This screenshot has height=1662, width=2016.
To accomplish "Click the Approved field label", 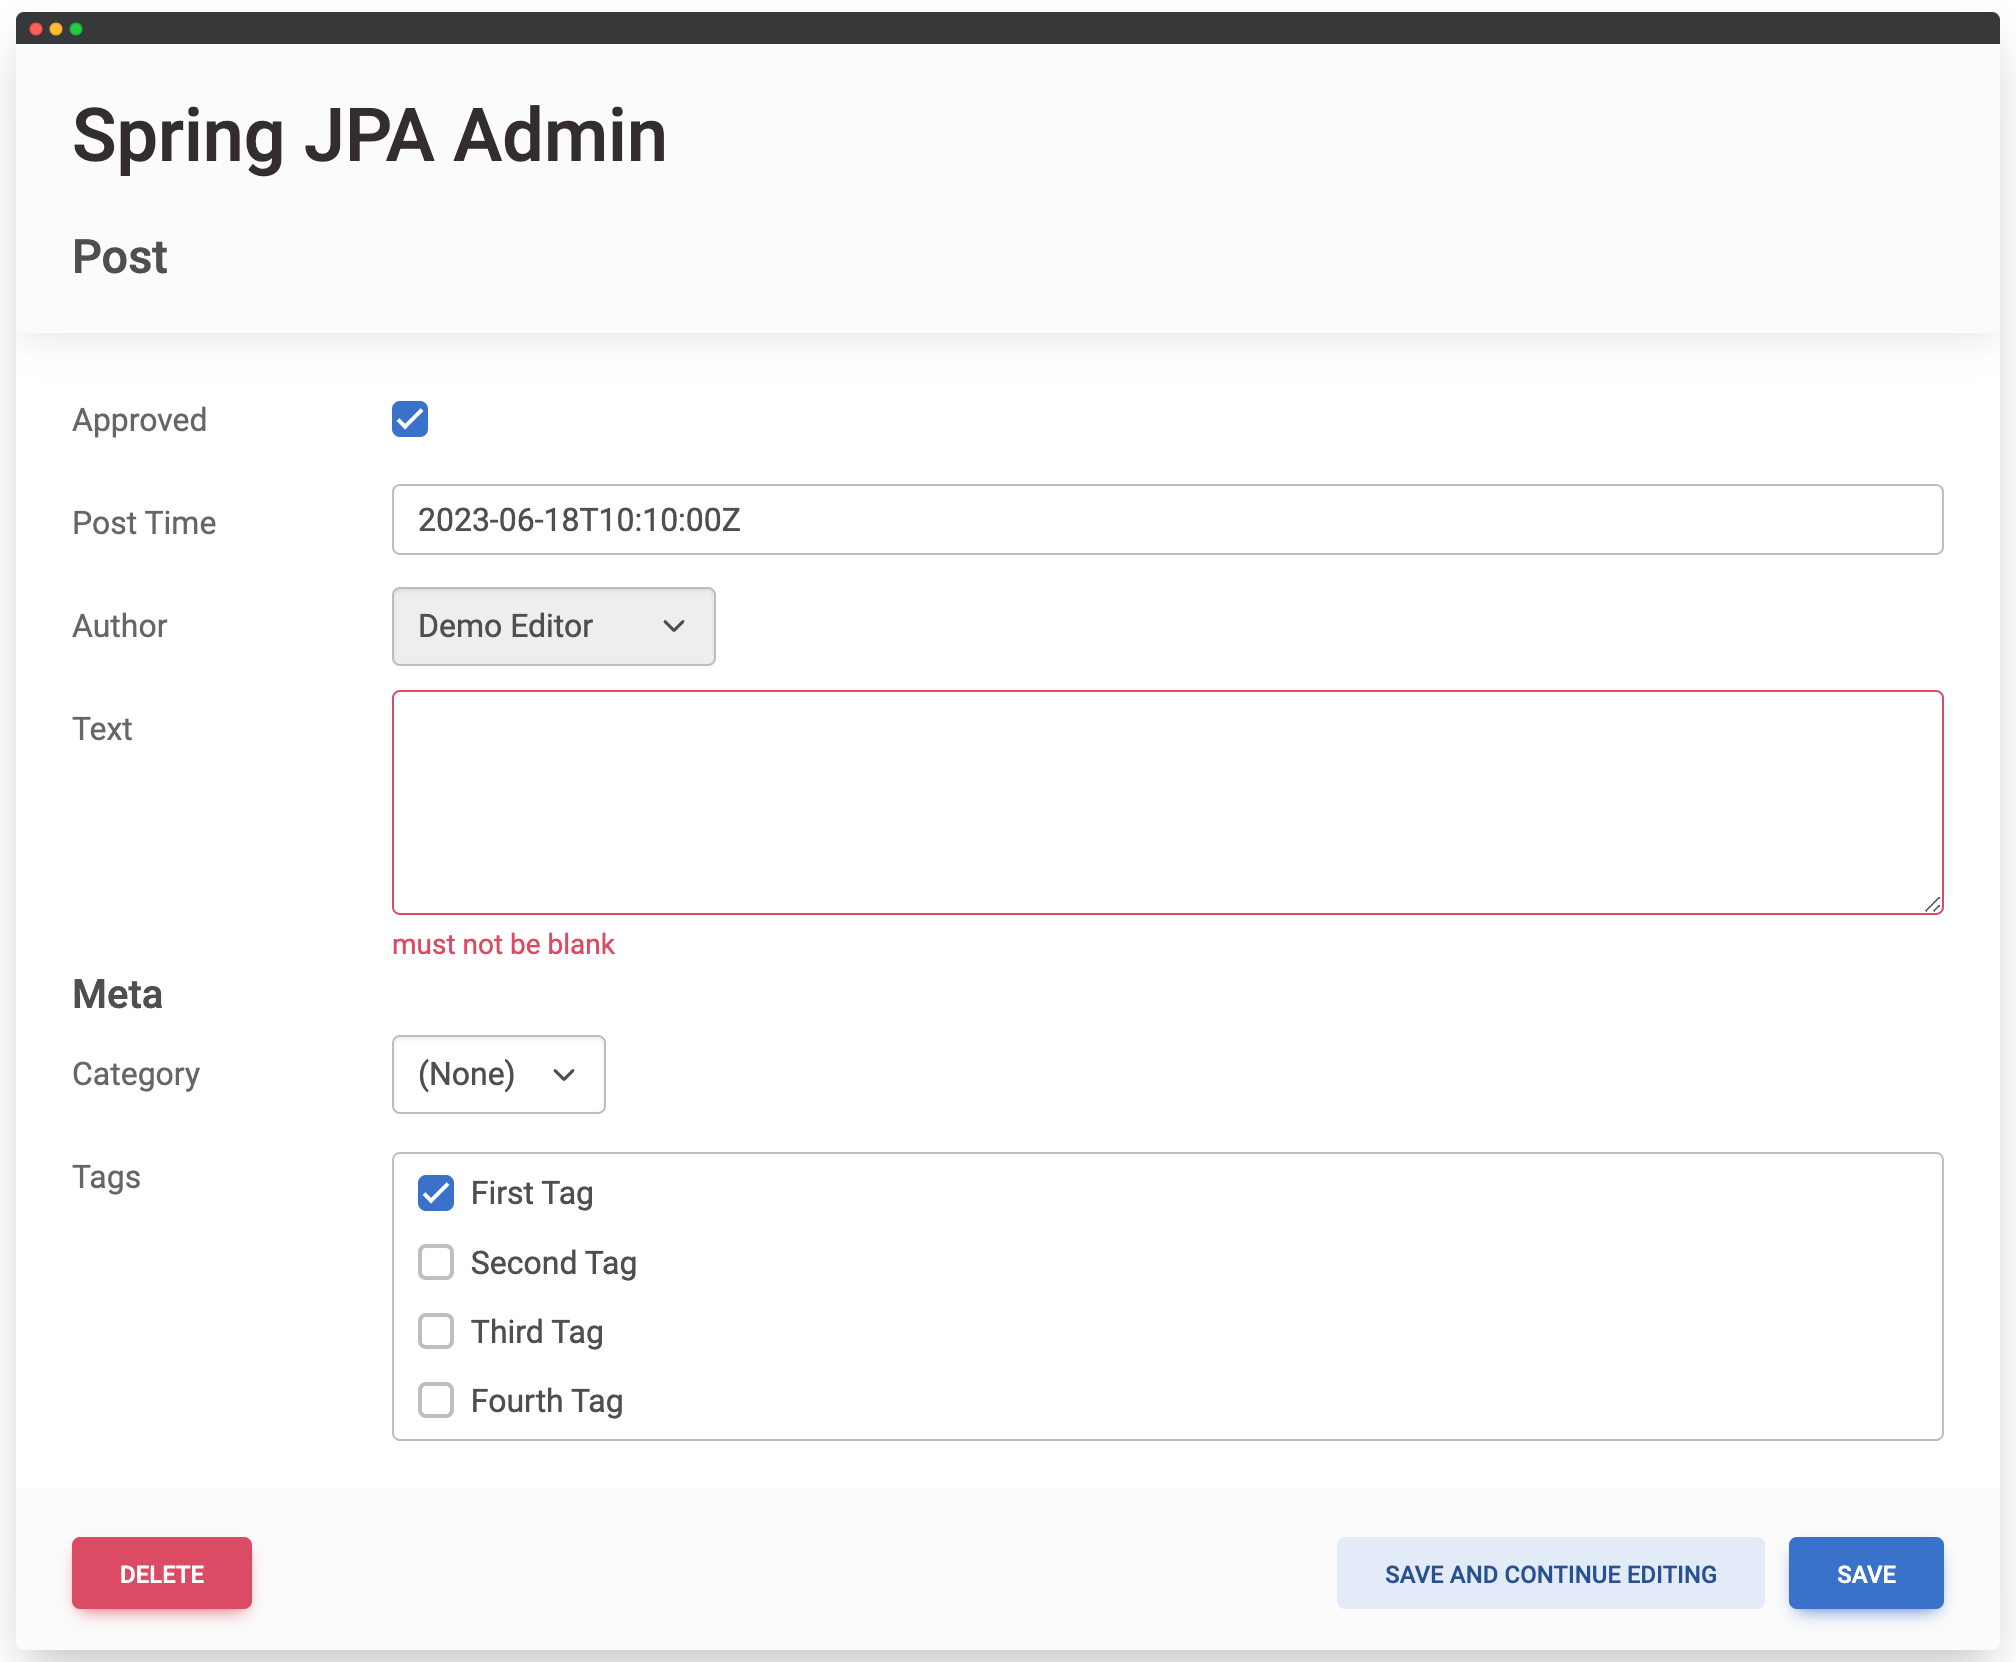I will (x=140, y=420).
